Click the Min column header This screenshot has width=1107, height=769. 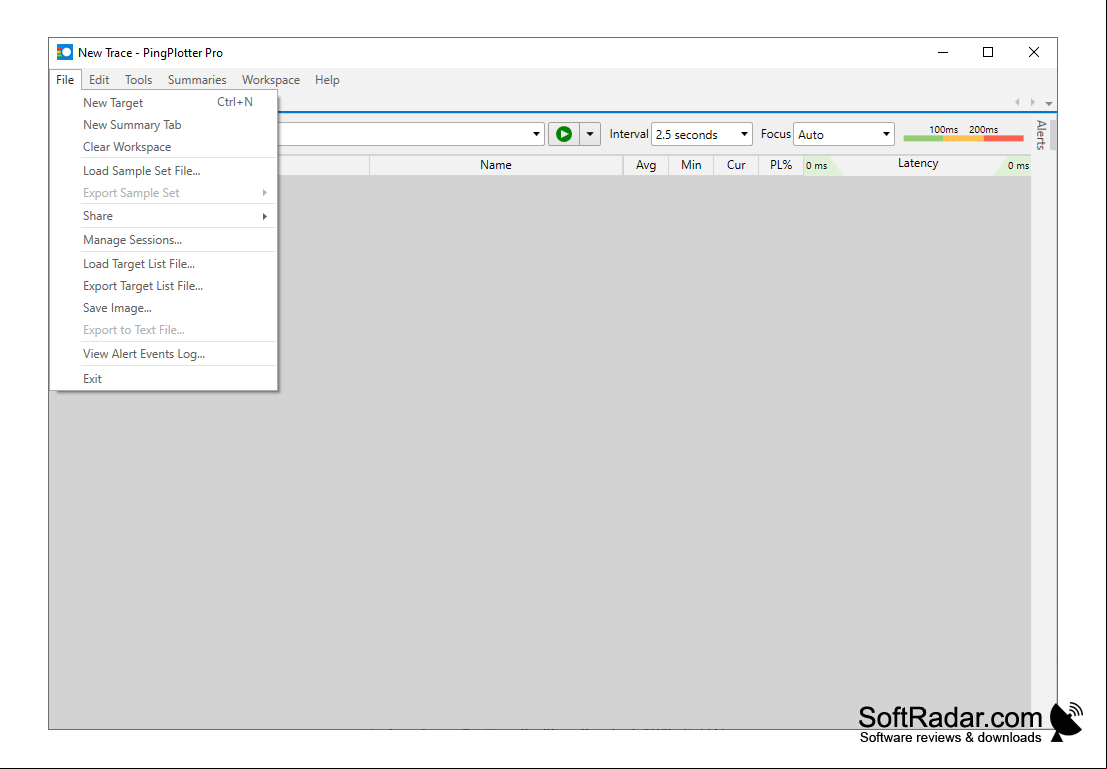691,165
